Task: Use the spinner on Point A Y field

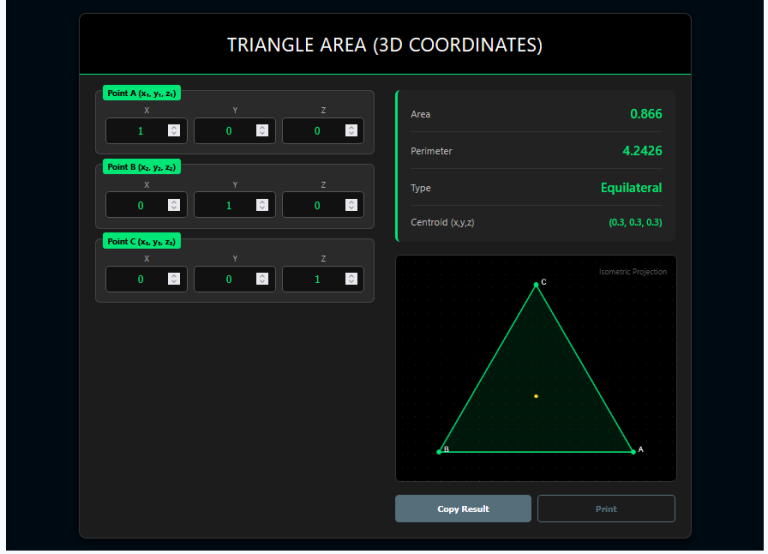Action: 262,130
